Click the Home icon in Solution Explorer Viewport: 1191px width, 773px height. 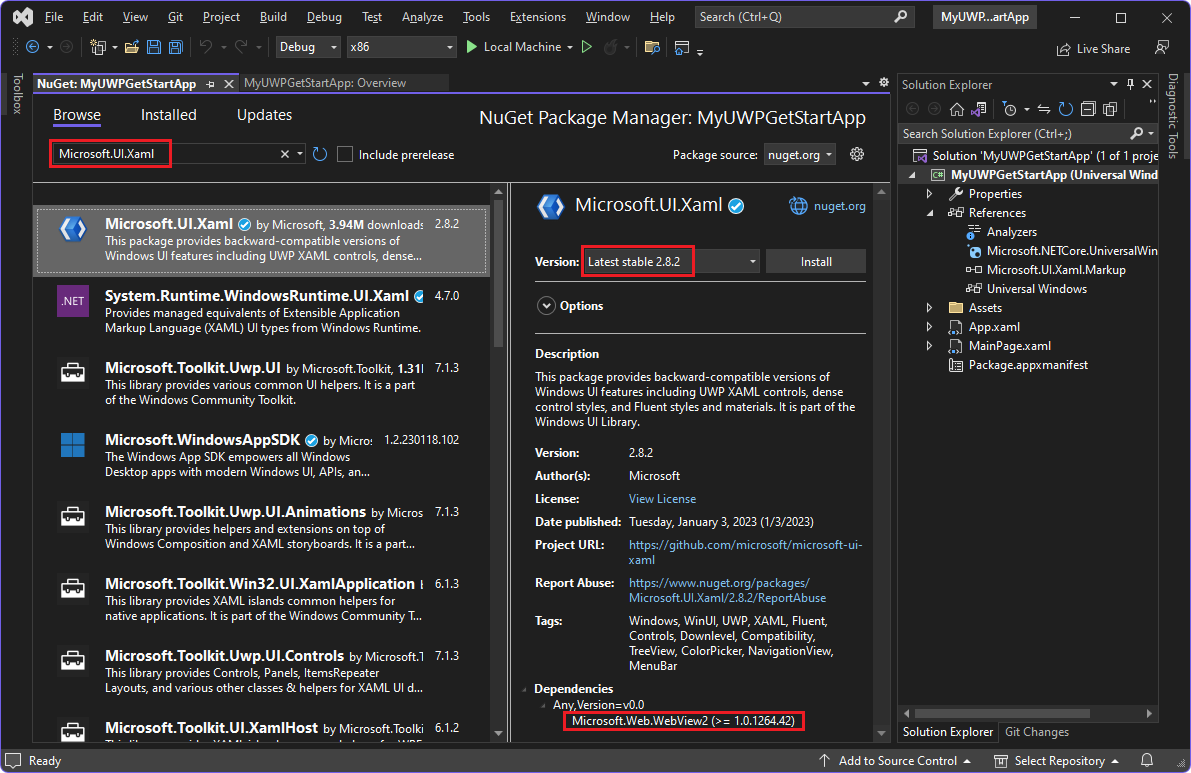[x=957, y=110]
